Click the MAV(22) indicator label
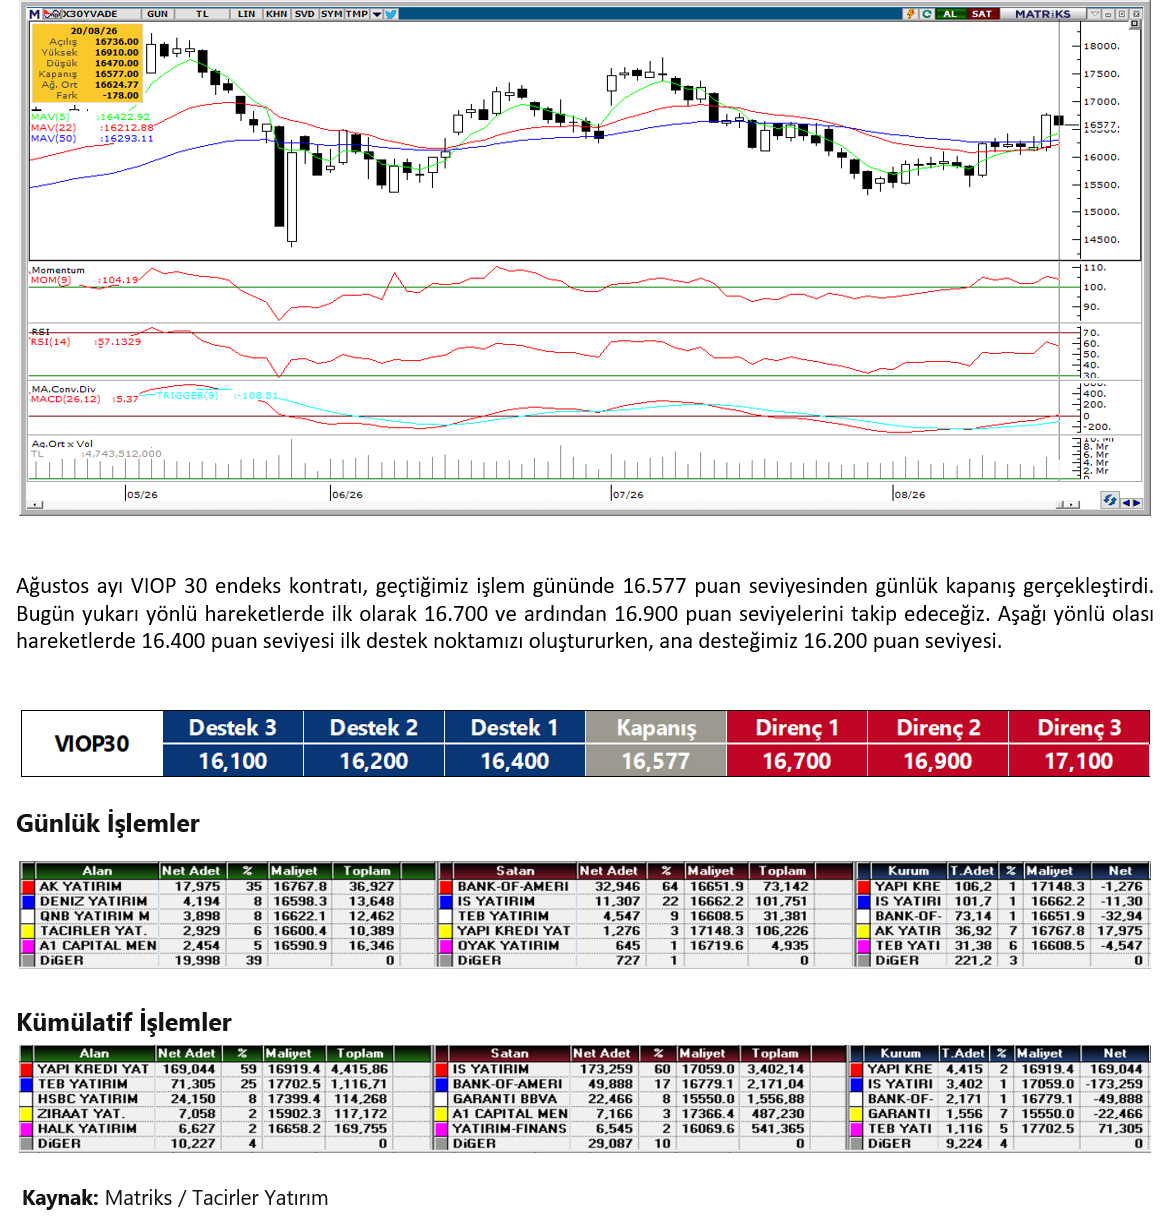Screen dimensions: 1169x1223 point(53,128)
